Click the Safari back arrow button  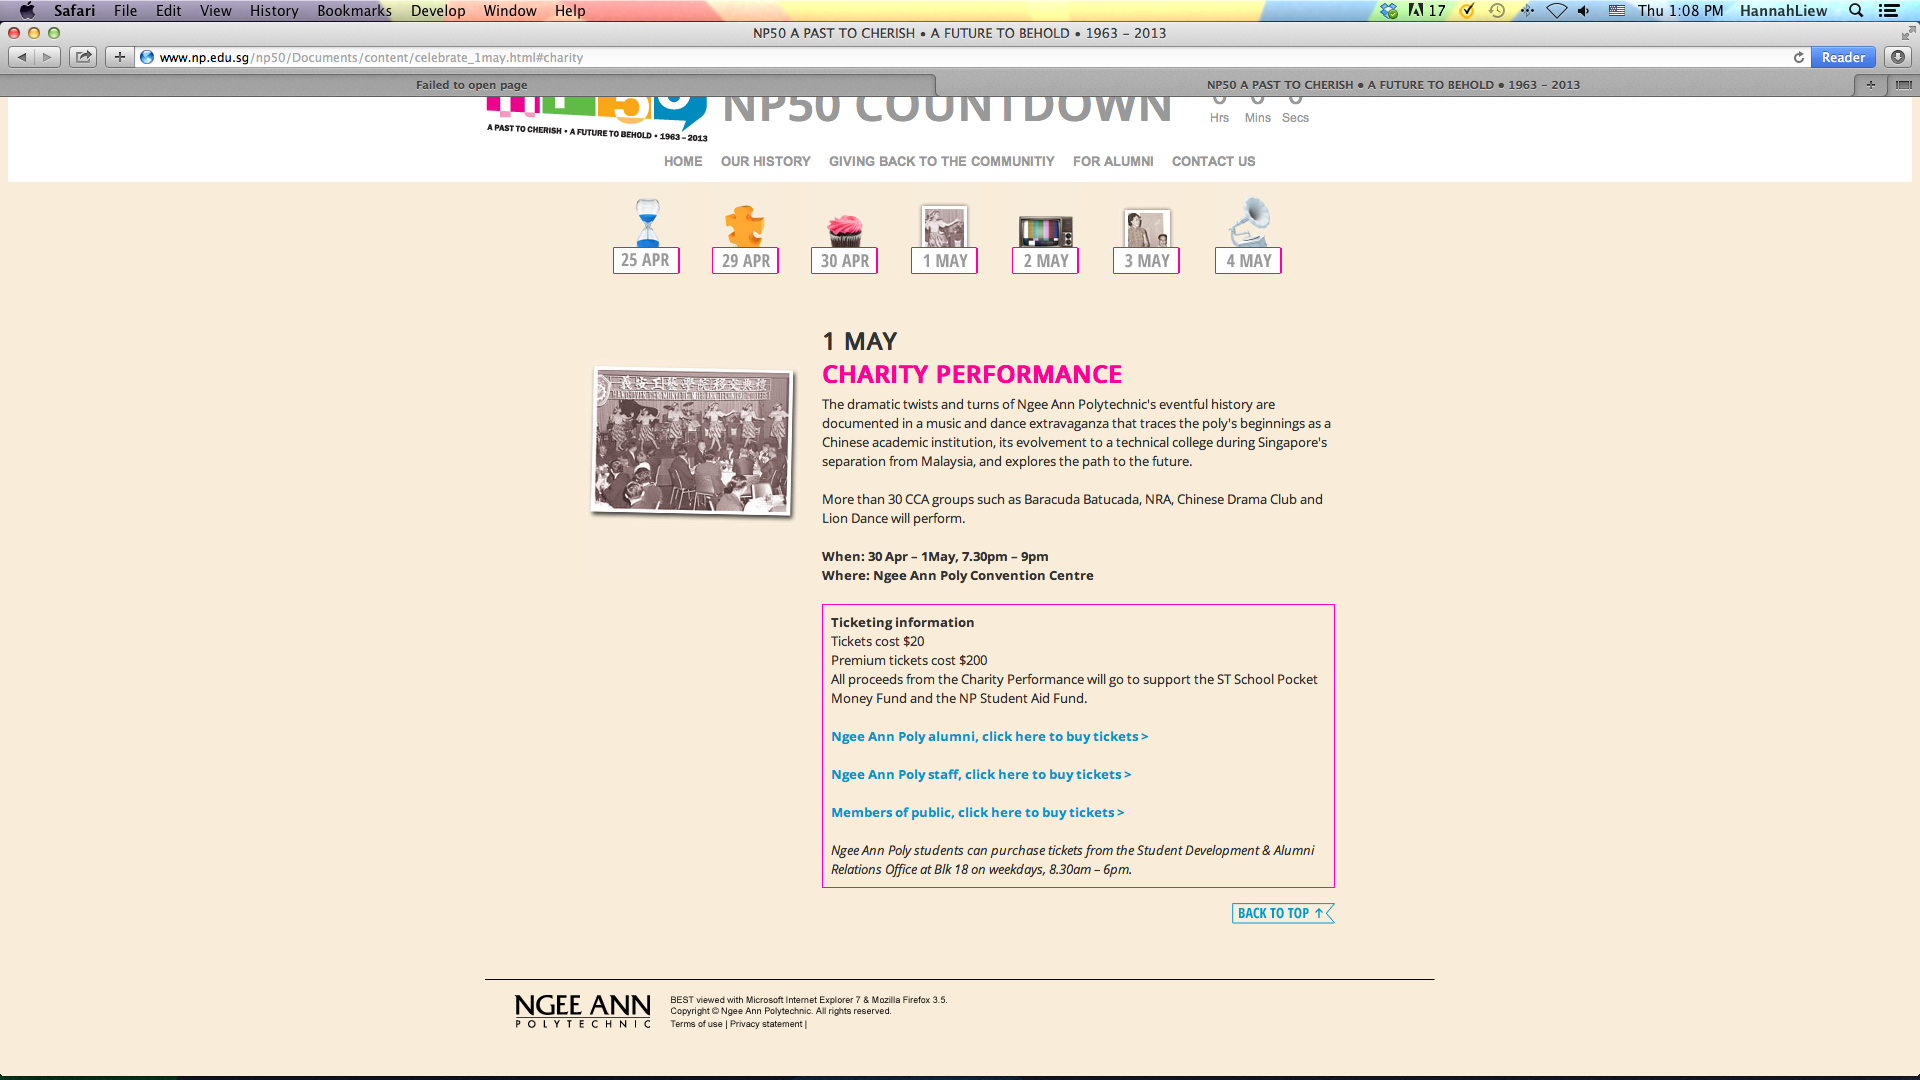click(22, 57)
